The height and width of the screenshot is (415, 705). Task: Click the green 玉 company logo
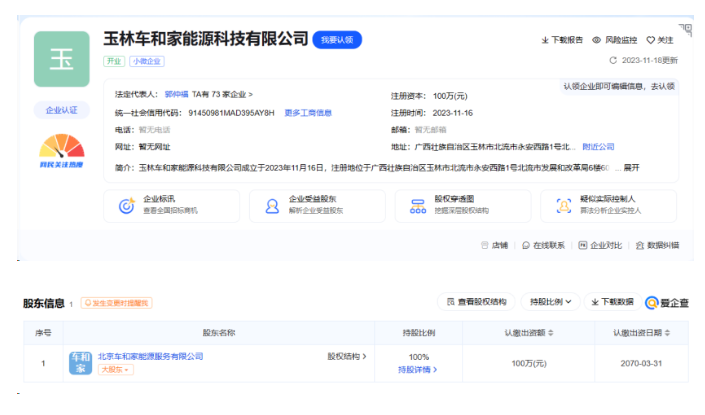point(62,59)
